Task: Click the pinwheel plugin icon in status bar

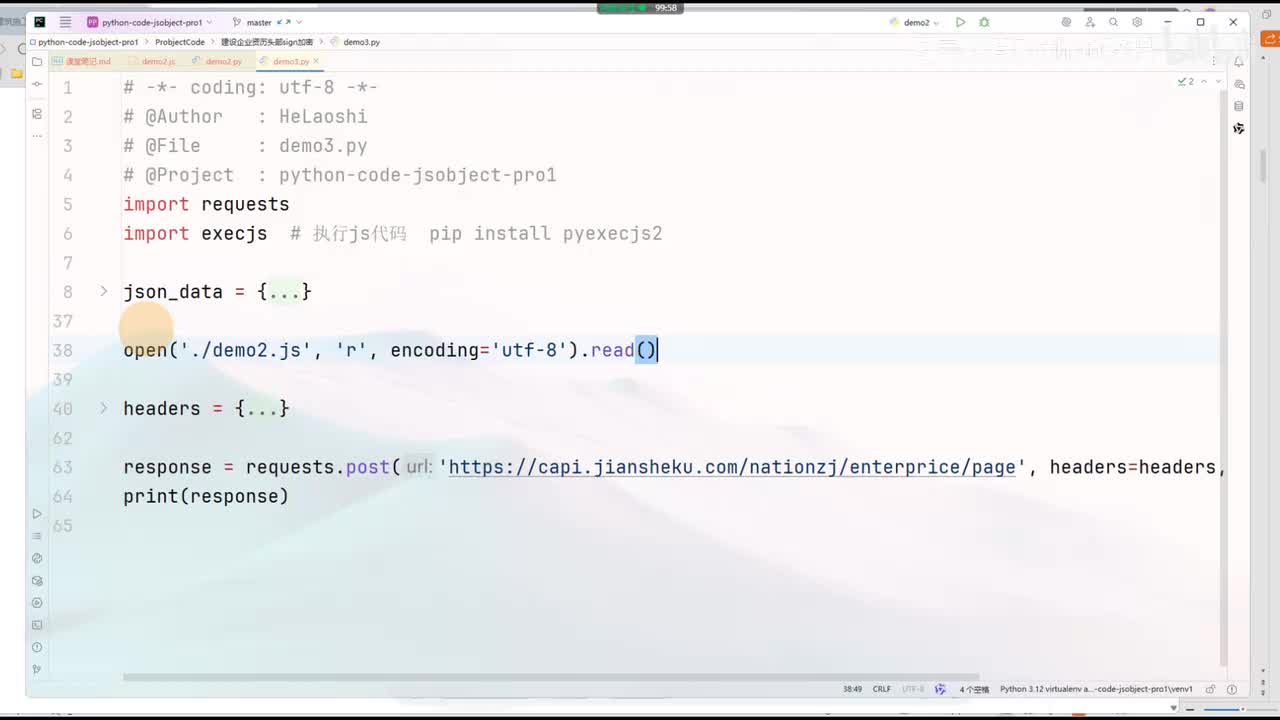Action: pyautogui.click(x=940, y=689)
